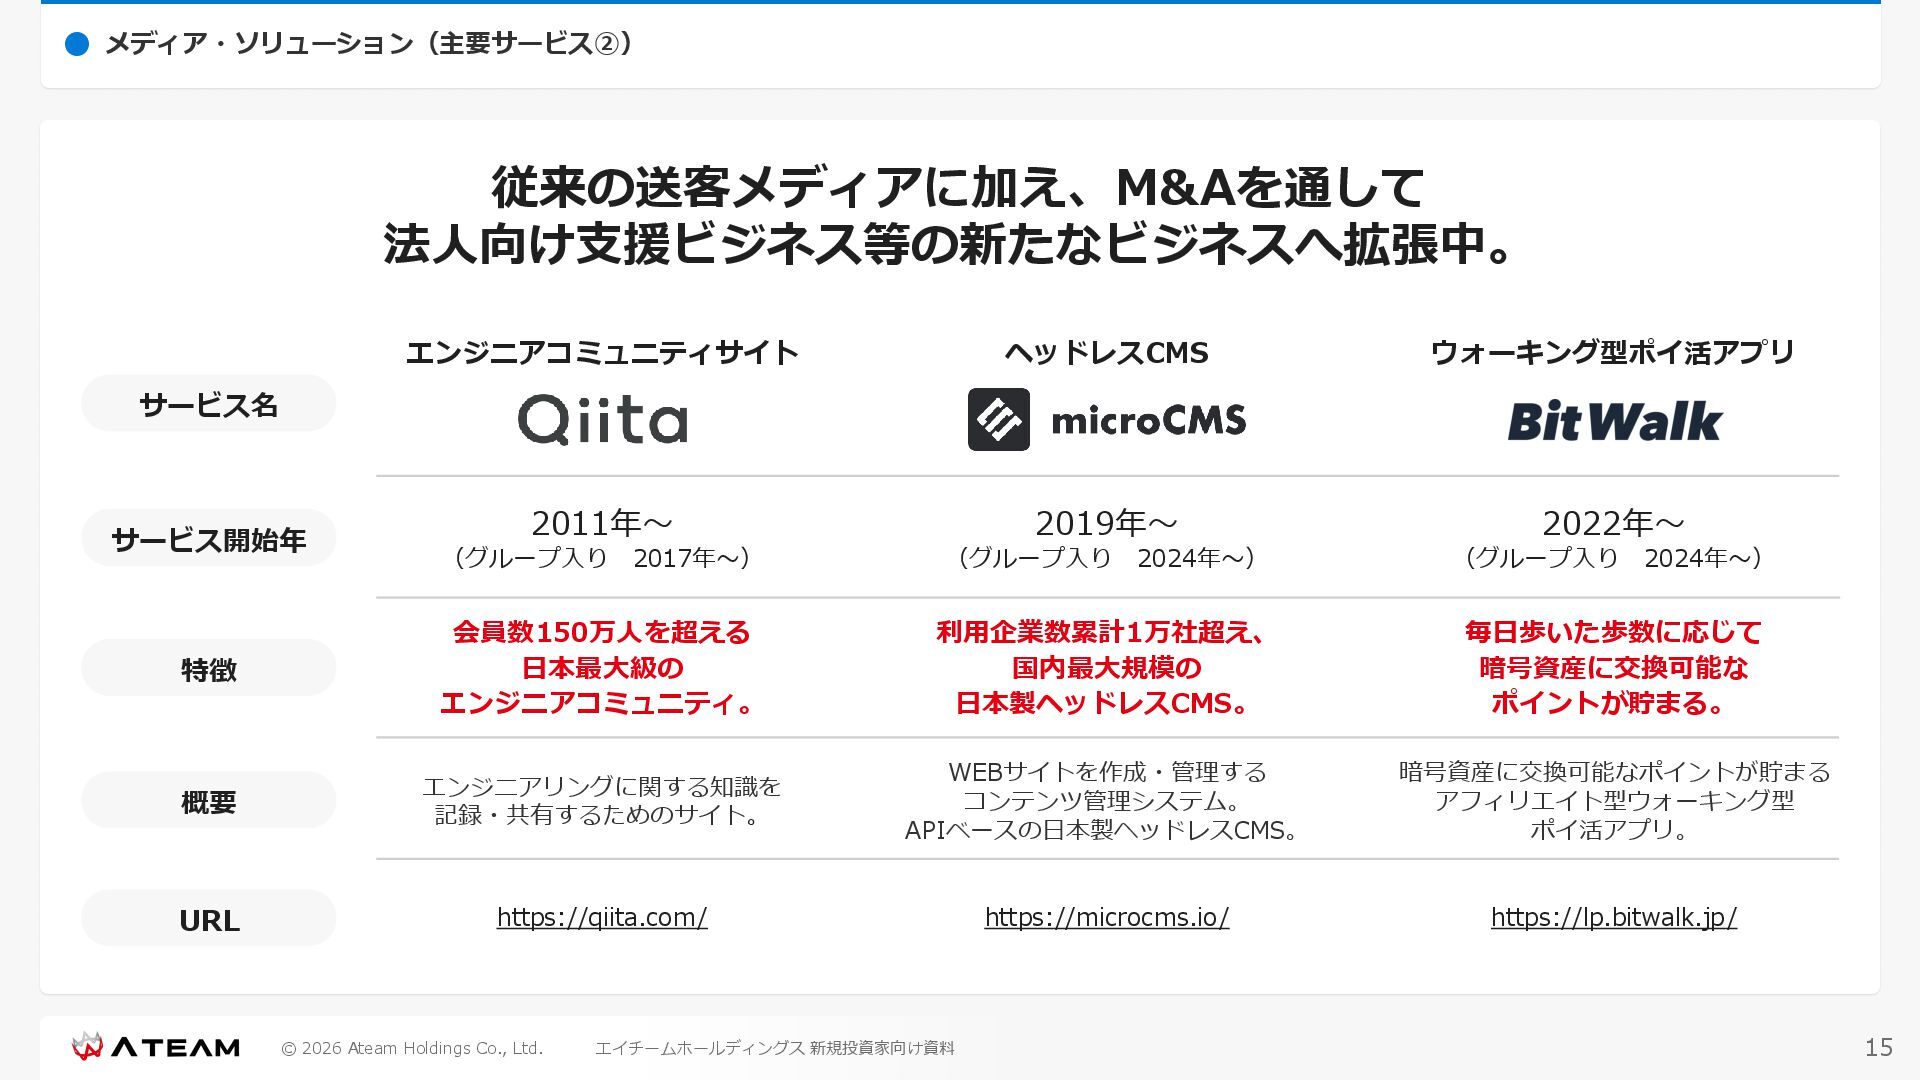Click the microCMS square logo icon

pyautogui.click(x=998, y=419)
